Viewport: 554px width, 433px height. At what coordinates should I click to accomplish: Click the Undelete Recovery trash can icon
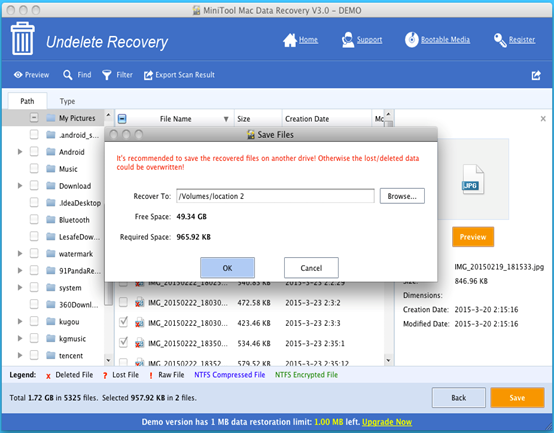pyautogui.click(x=23, y=38)
